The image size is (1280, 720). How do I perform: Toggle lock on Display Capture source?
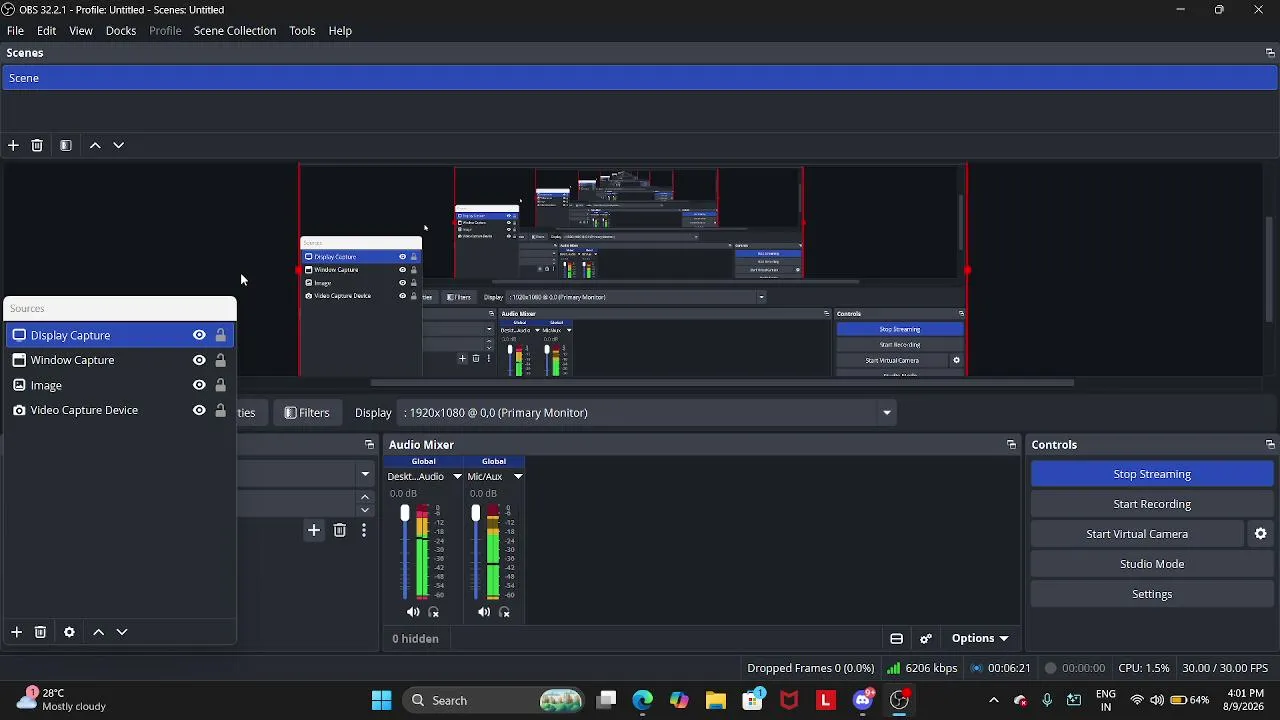coord(221,335)
